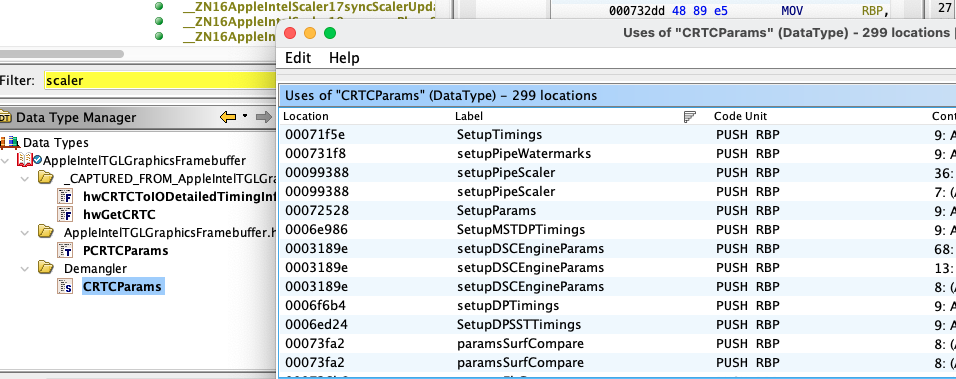Select the setupDPTimings row
This screenshot has height=379, width=956.
point(618,305)
